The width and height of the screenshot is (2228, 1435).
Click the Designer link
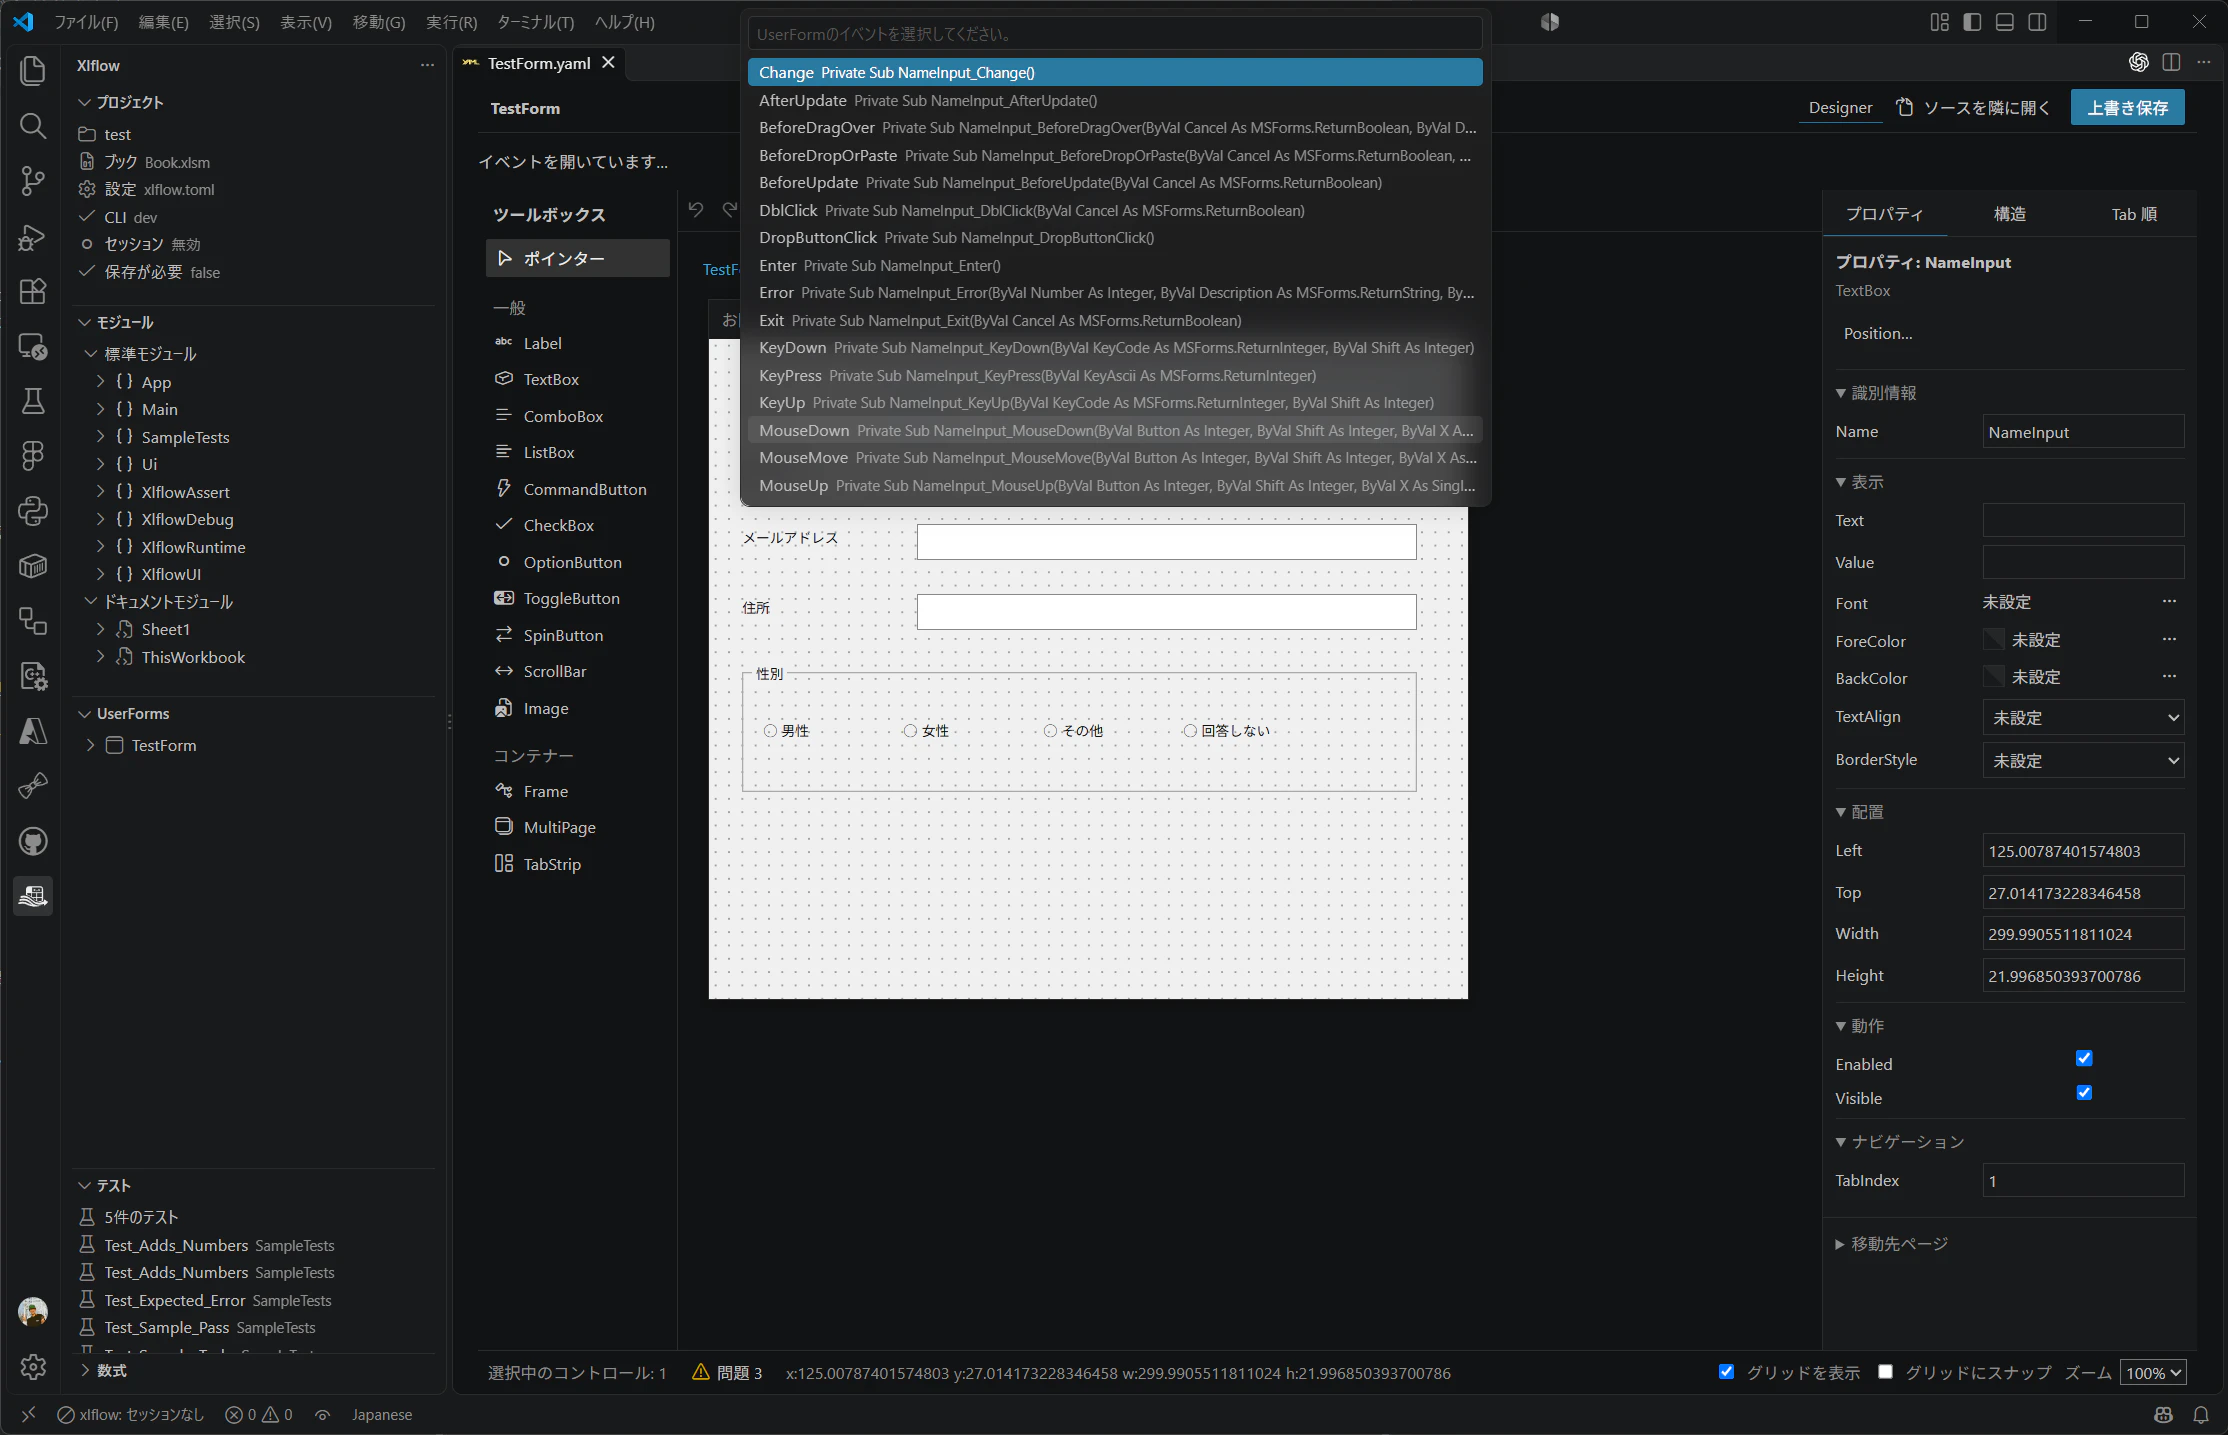point(1840,108)
